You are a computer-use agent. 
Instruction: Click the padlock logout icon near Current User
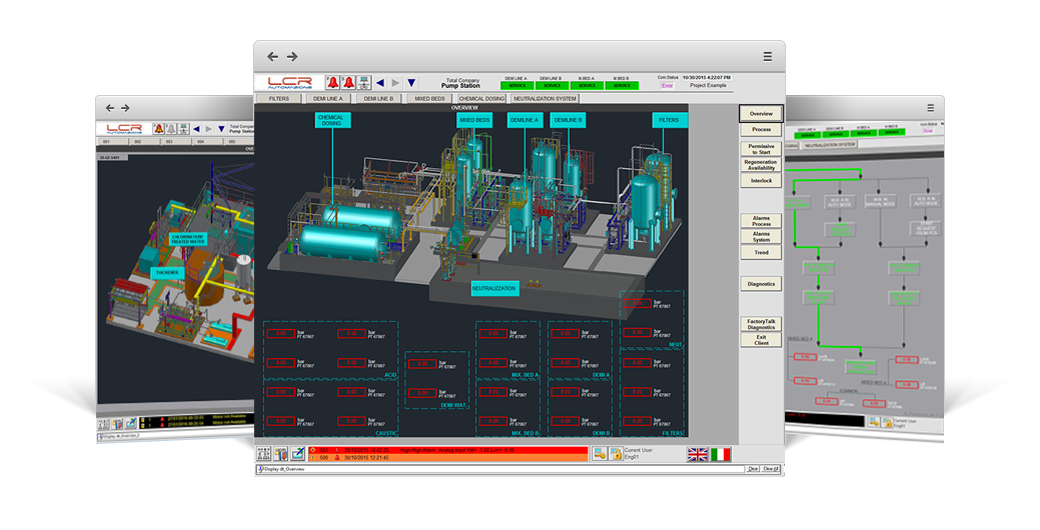click(614, 454)
